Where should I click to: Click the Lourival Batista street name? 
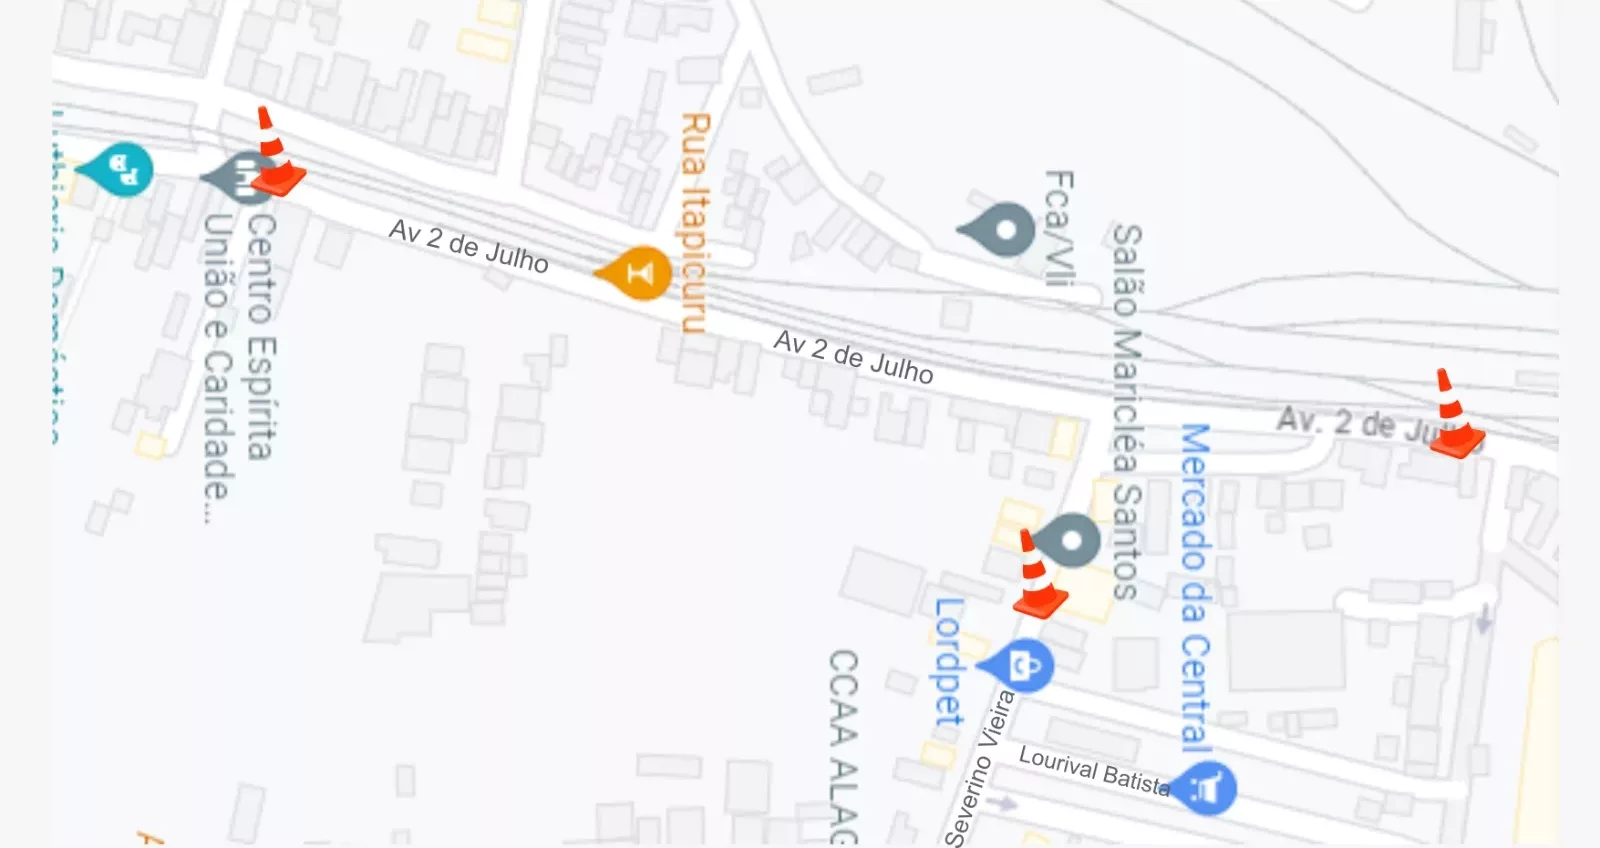click(1094, 771)
